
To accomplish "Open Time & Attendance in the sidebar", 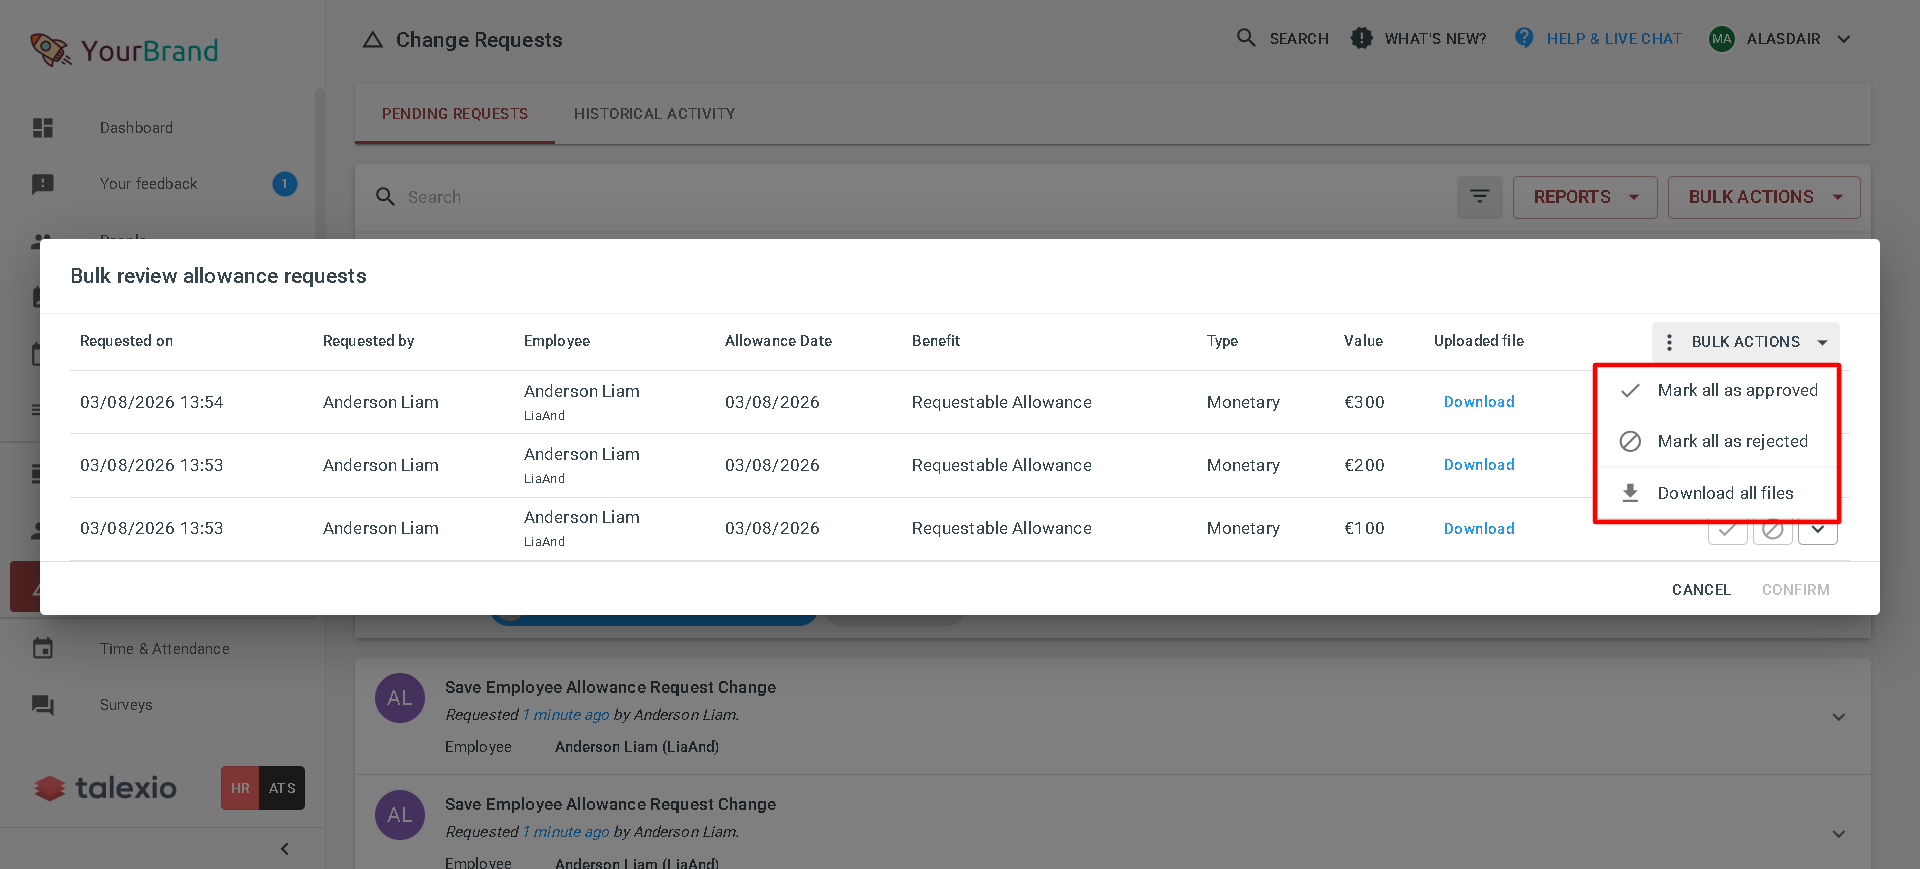I will tap(165, 649).
